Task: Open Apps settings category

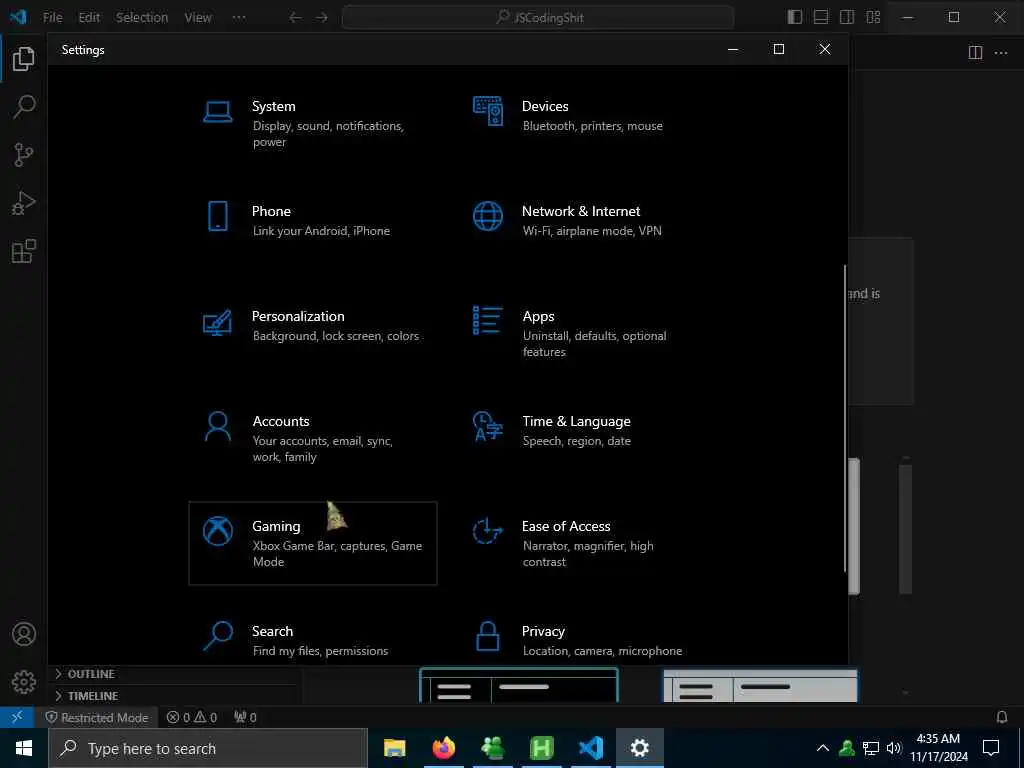Action: coord(583,333)
